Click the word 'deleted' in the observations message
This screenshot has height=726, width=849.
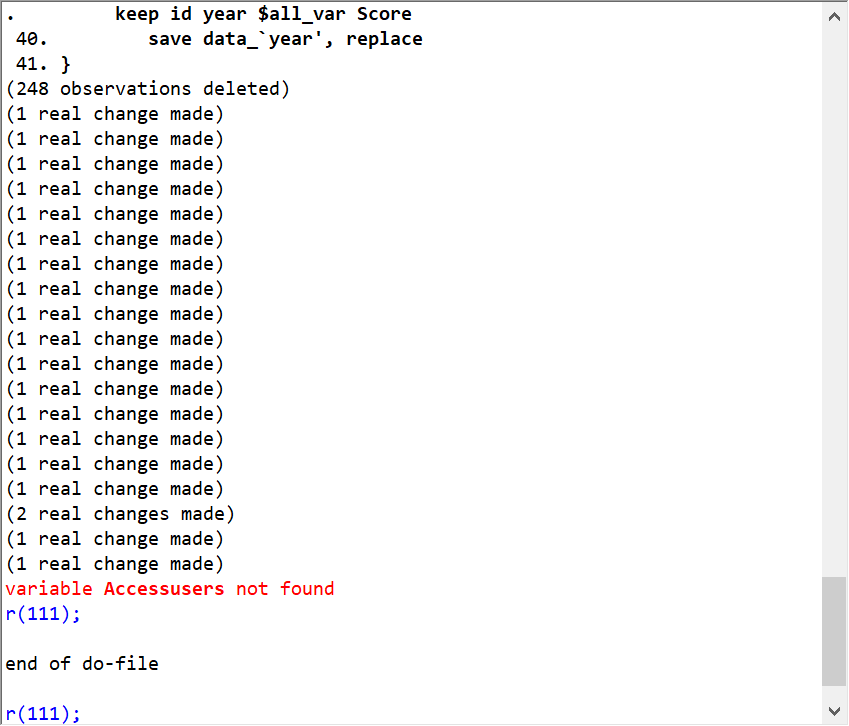[252, 89]
